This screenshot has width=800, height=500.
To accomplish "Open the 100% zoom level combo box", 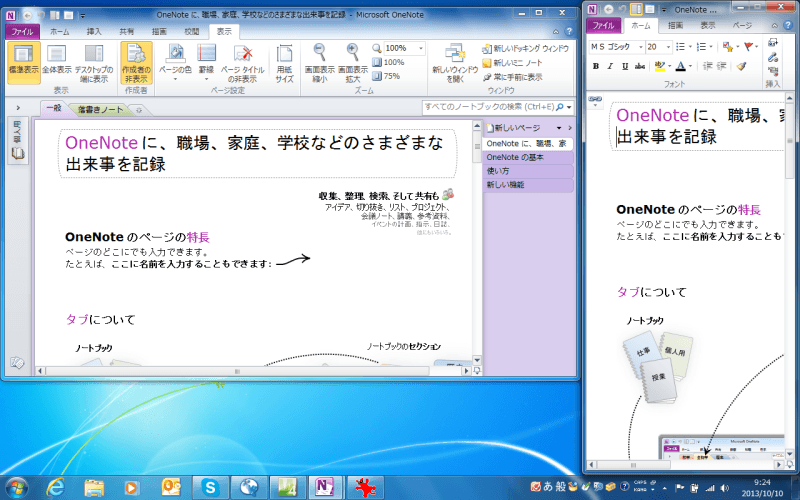I will tap(404, 48).
